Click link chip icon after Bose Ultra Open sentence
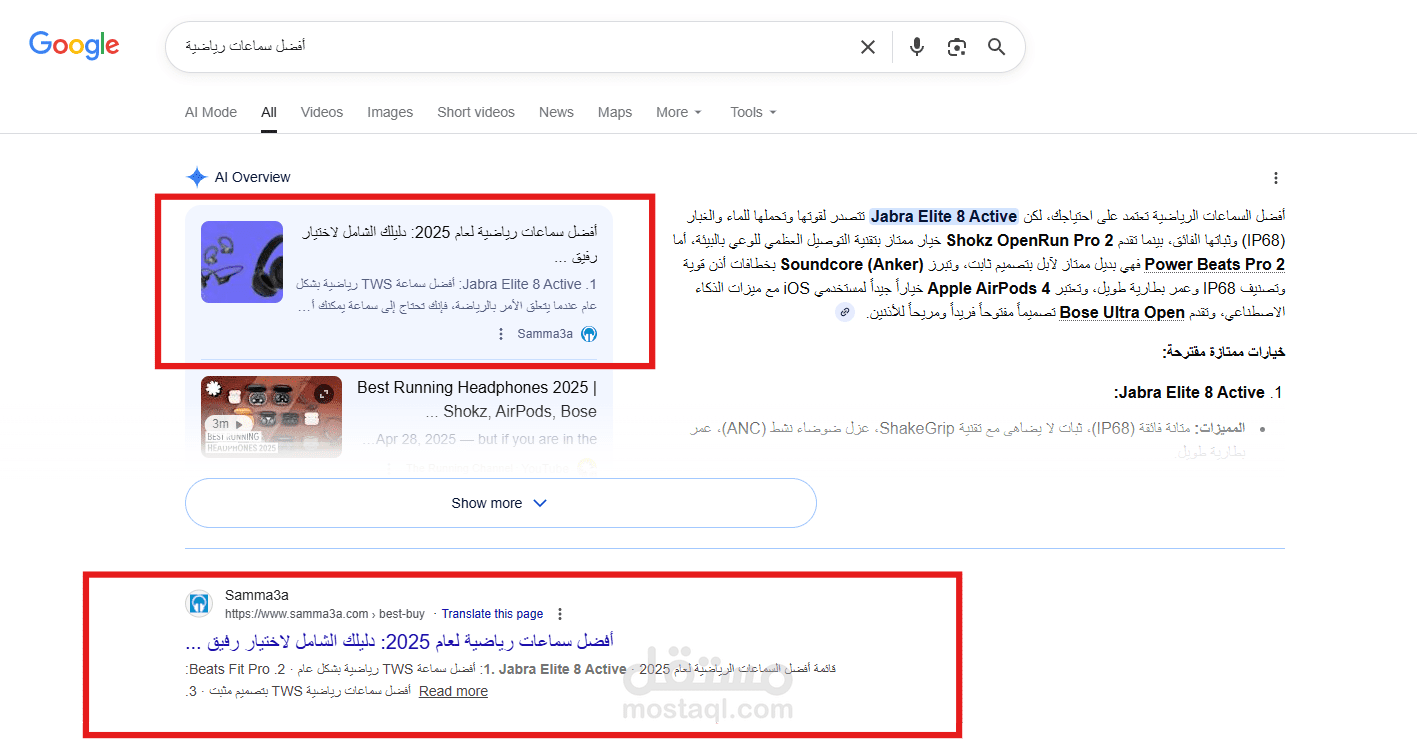Image resolution: width=1417 pixels, height=739 pixels. [845, 313]
